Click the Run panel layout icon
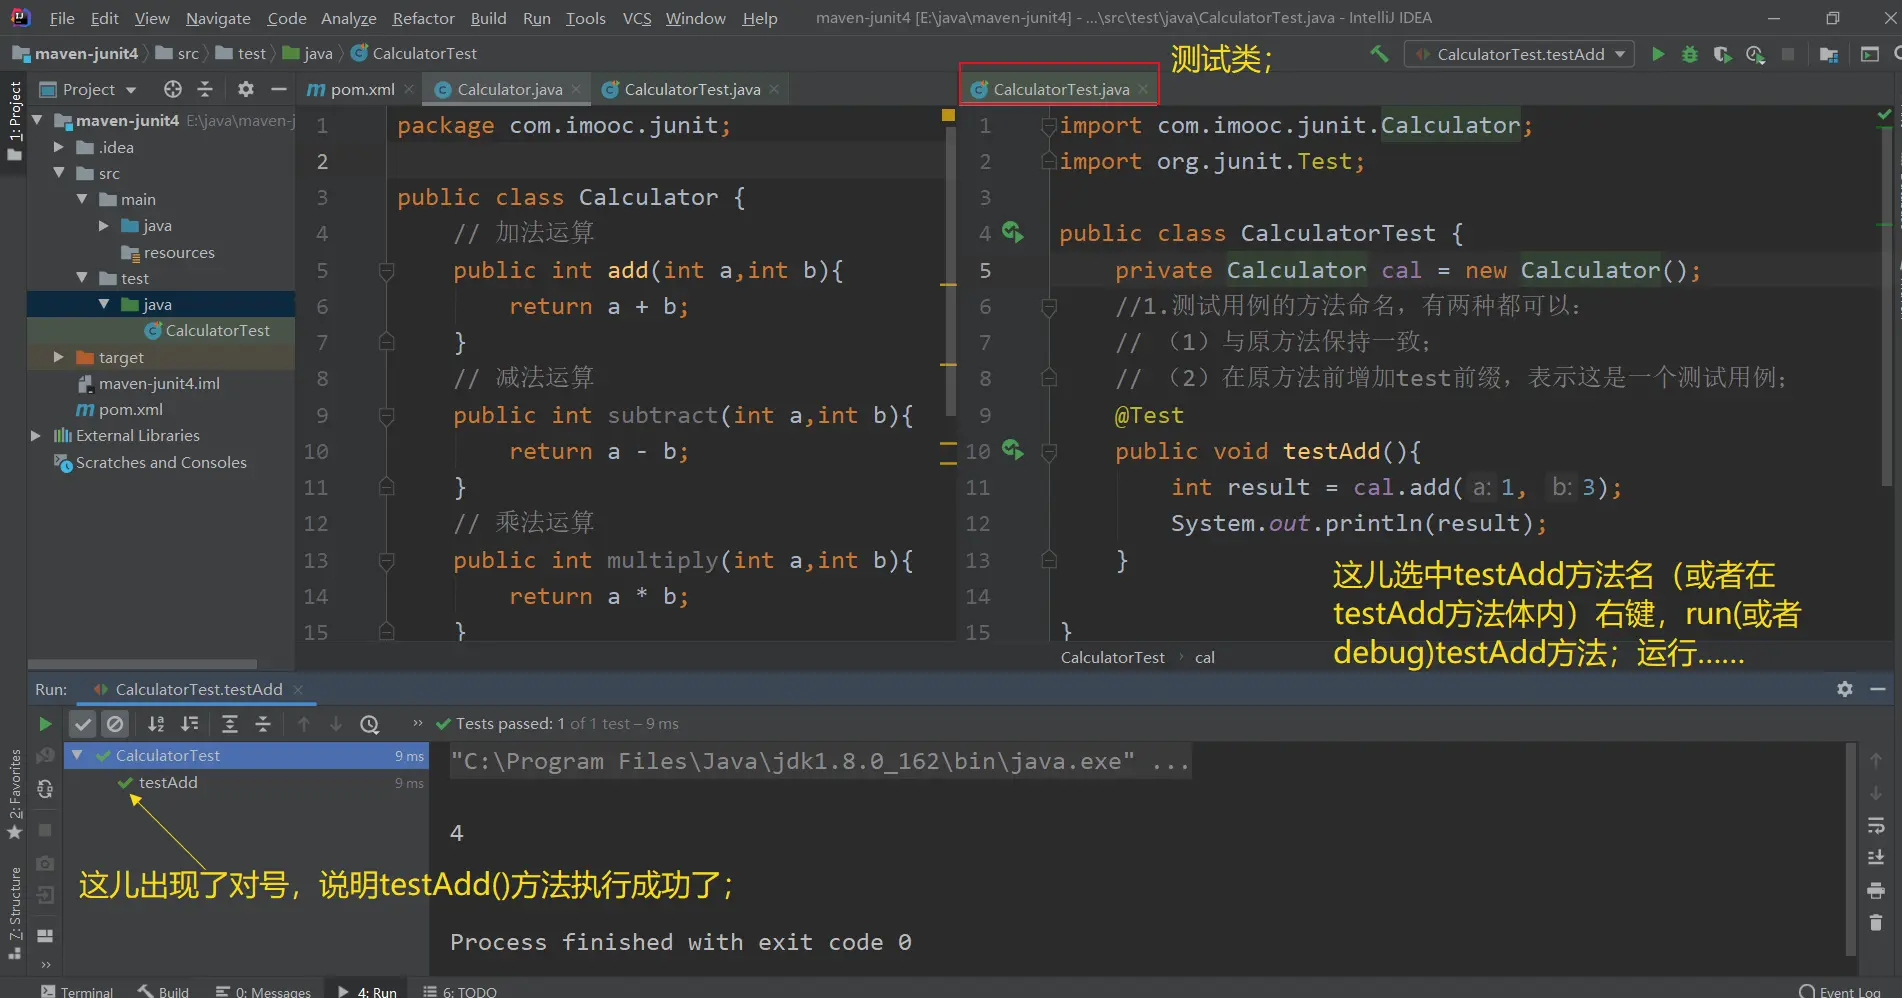The height and width of the screenshot is (998, 1902). [45, 936]
